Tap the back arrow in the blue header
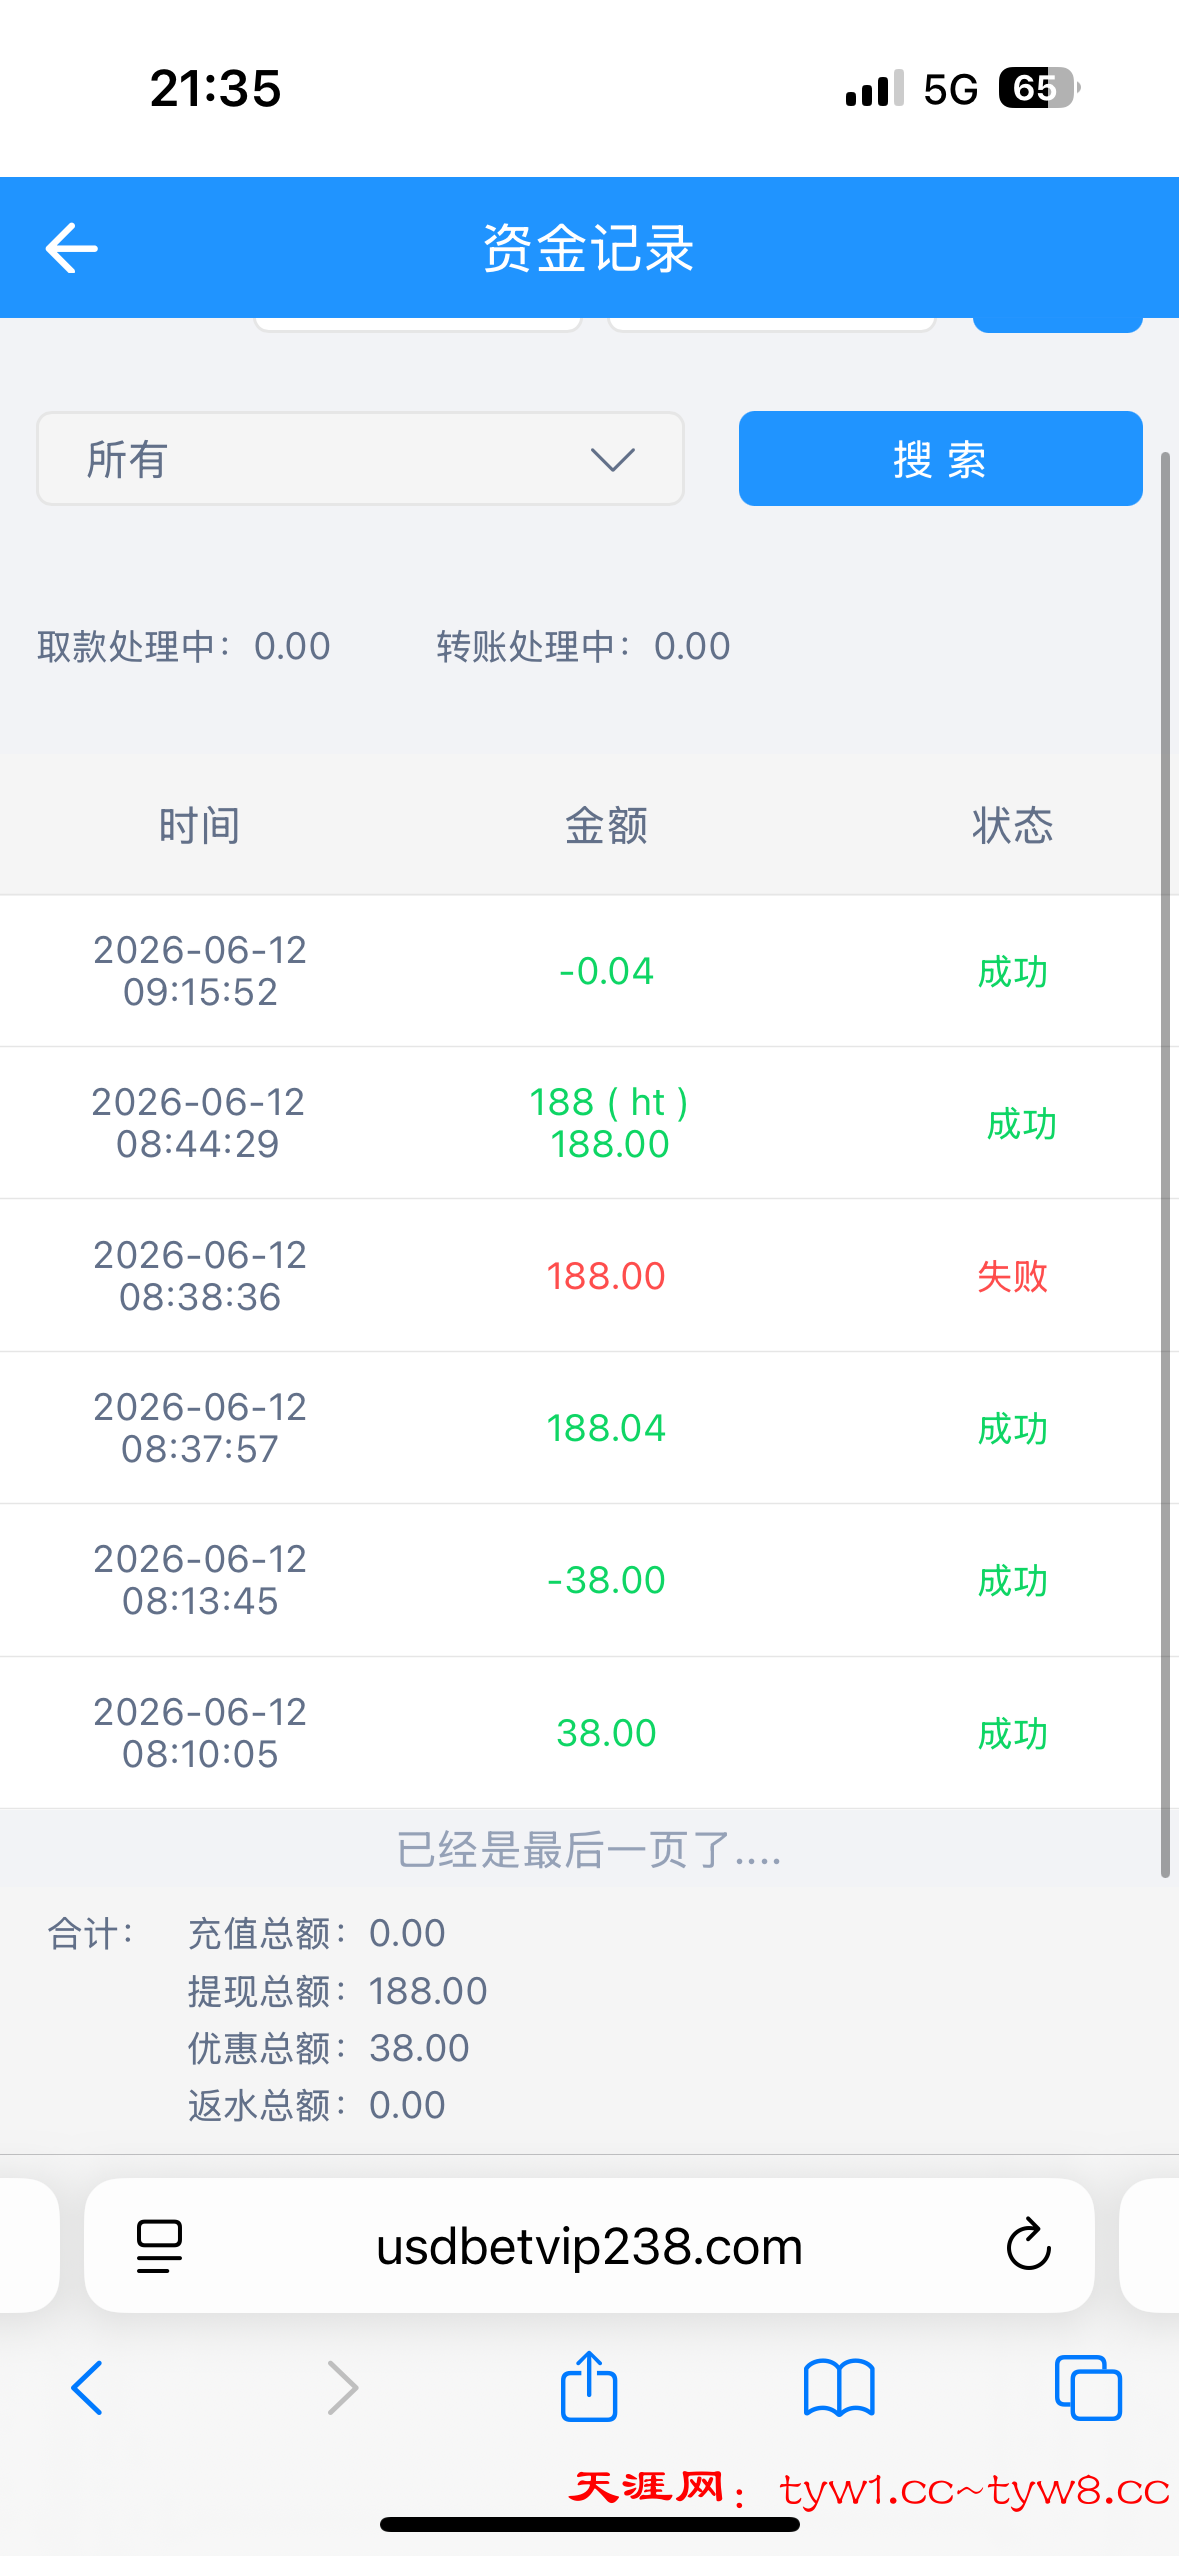The image size is (1179, 2556). [x=71, y=248]
